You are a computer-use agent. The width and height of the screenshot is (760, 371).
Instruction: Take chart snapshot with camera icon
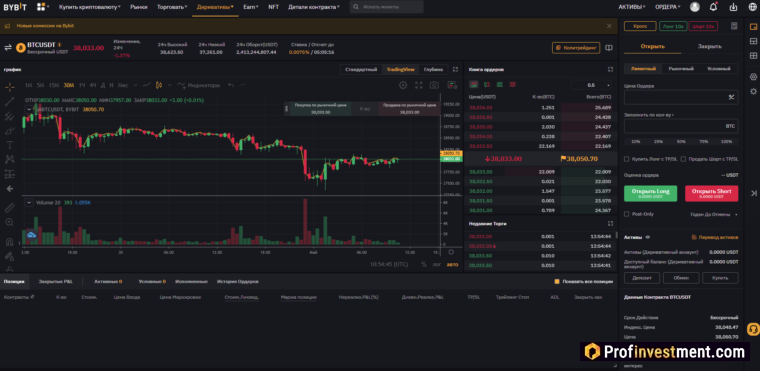[x=434, y=85]
